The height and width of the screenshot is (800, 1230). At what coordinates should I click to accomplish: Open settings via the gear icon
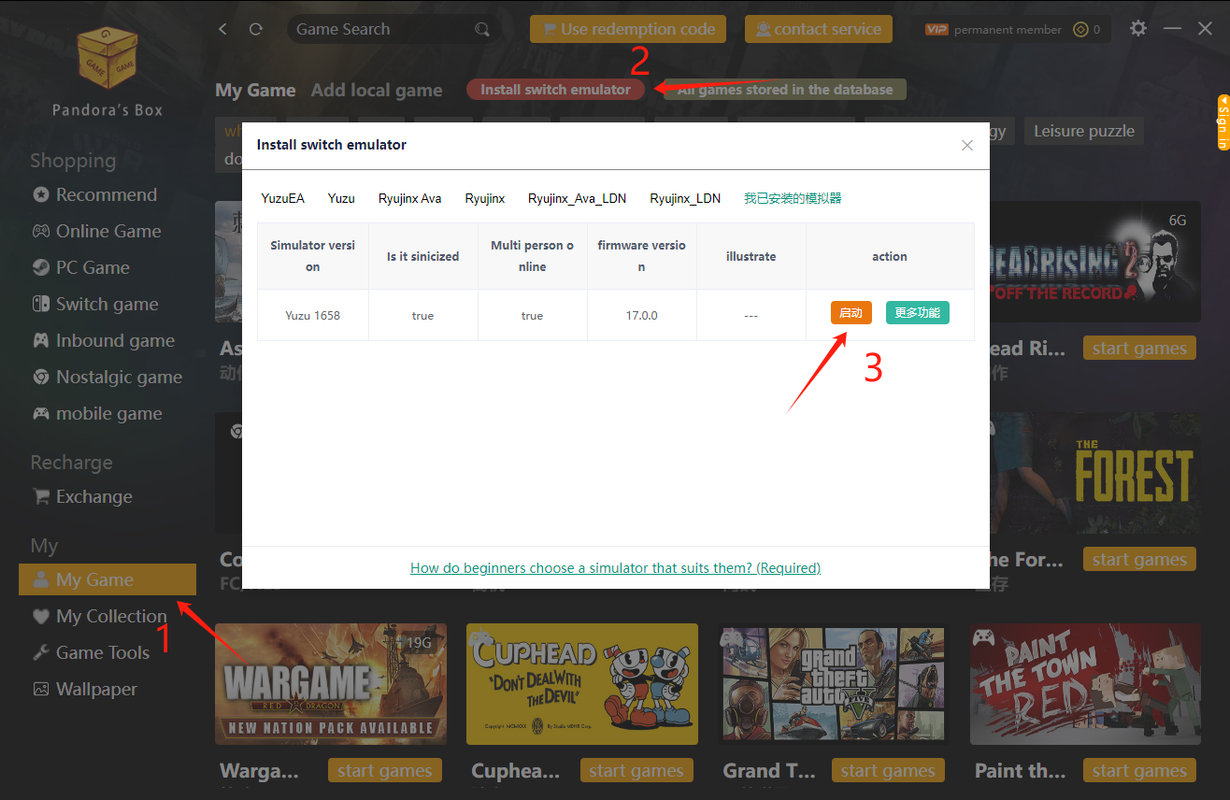coord(1138,29)
